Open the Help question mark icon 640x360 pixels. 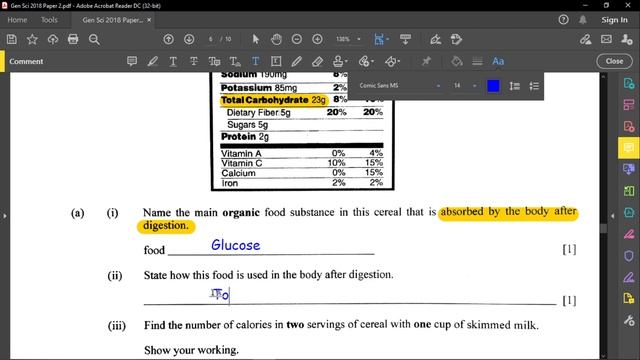coord(563,20)
